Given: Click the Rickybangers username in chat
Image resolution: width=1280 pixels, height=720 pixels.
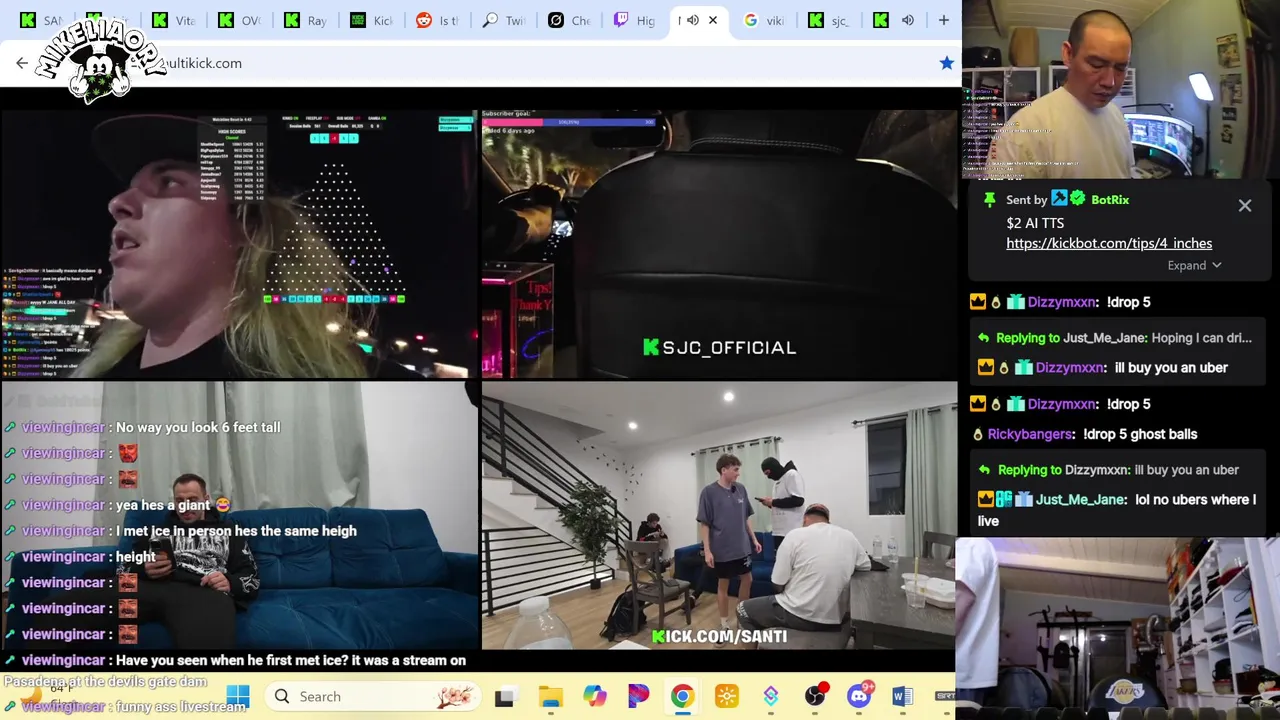Looking at the screenshot, I should click(x=1030, y=434).
